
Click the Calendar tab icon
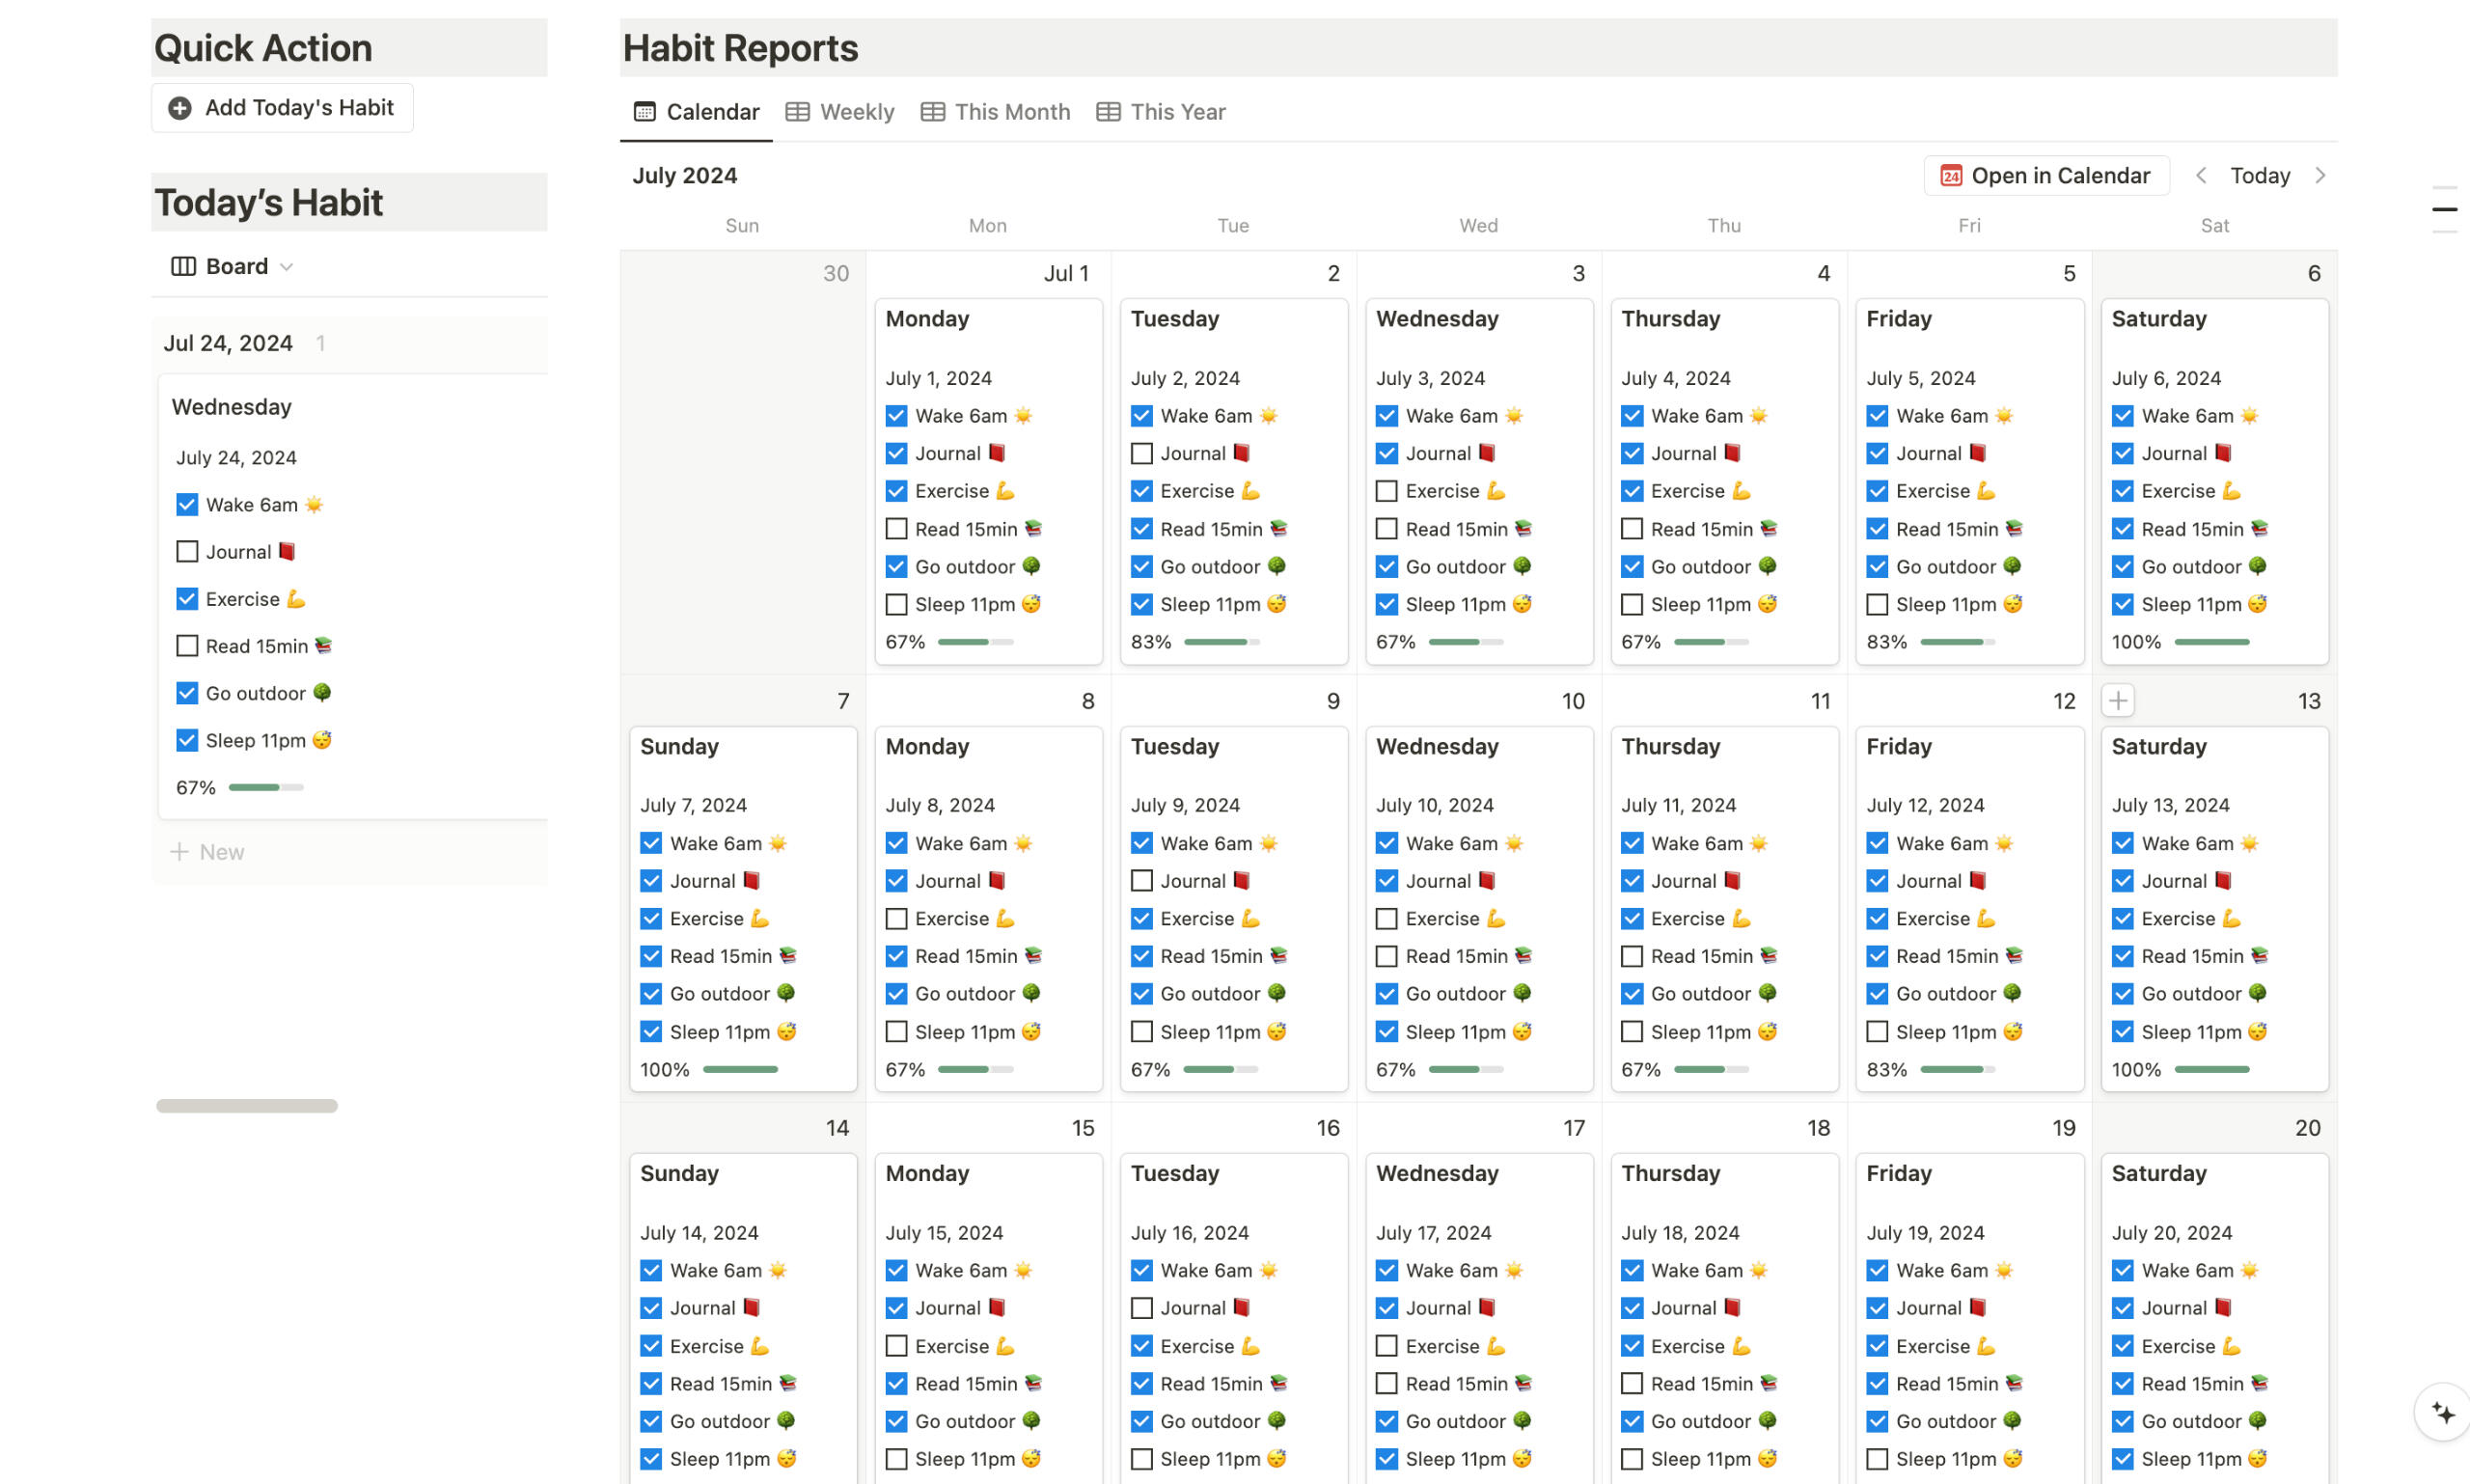click(645, 112)
